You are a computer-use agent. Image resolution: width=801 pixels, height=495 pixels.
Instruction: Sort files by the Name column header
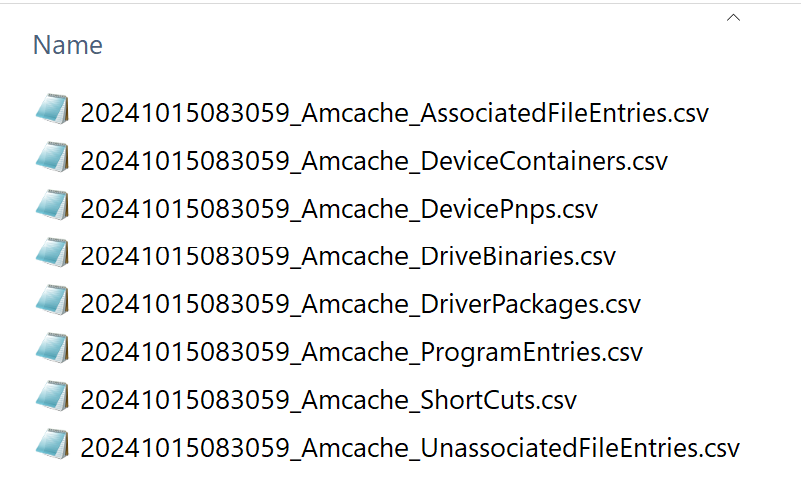pyautogui.click(x=68, y=45)
